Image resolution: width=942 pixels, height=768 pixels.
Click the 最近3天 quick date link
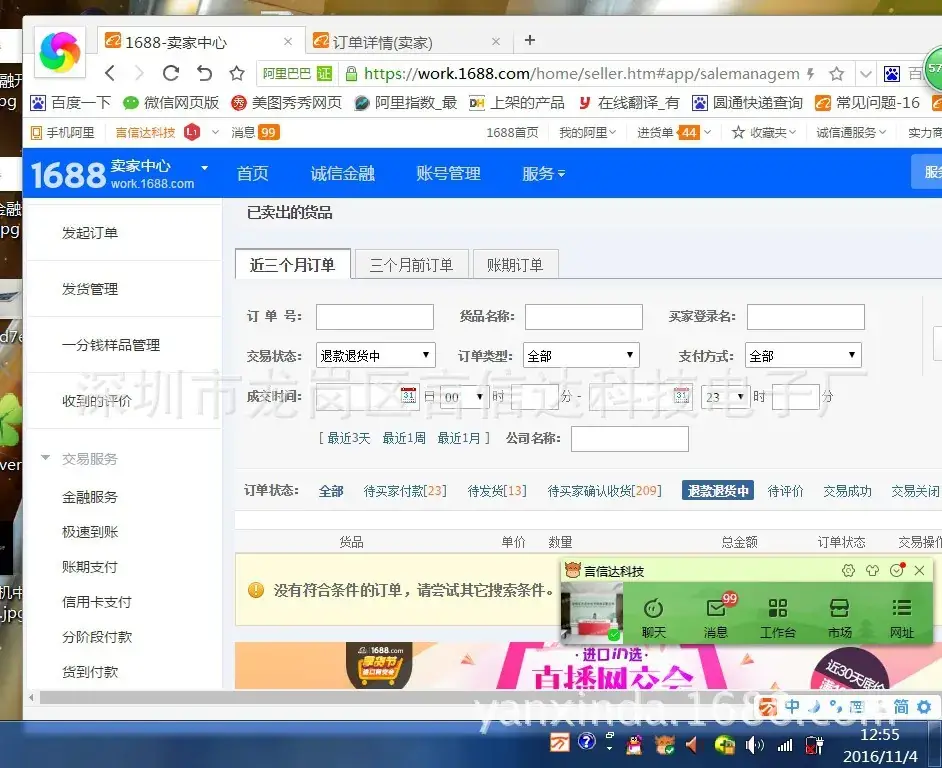[348, 438]
